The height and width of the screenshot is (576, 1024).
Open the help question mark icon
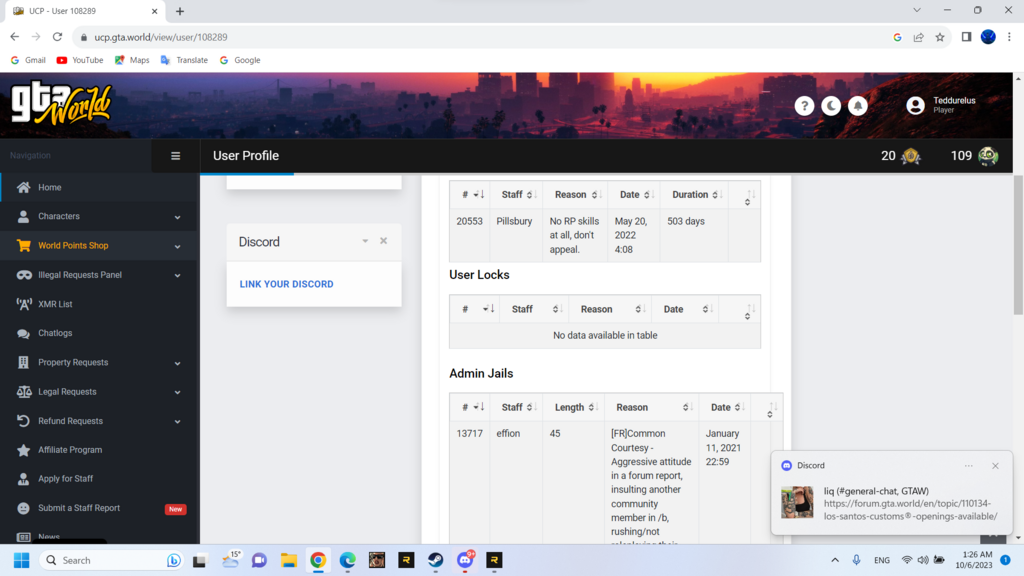point(804,106)
